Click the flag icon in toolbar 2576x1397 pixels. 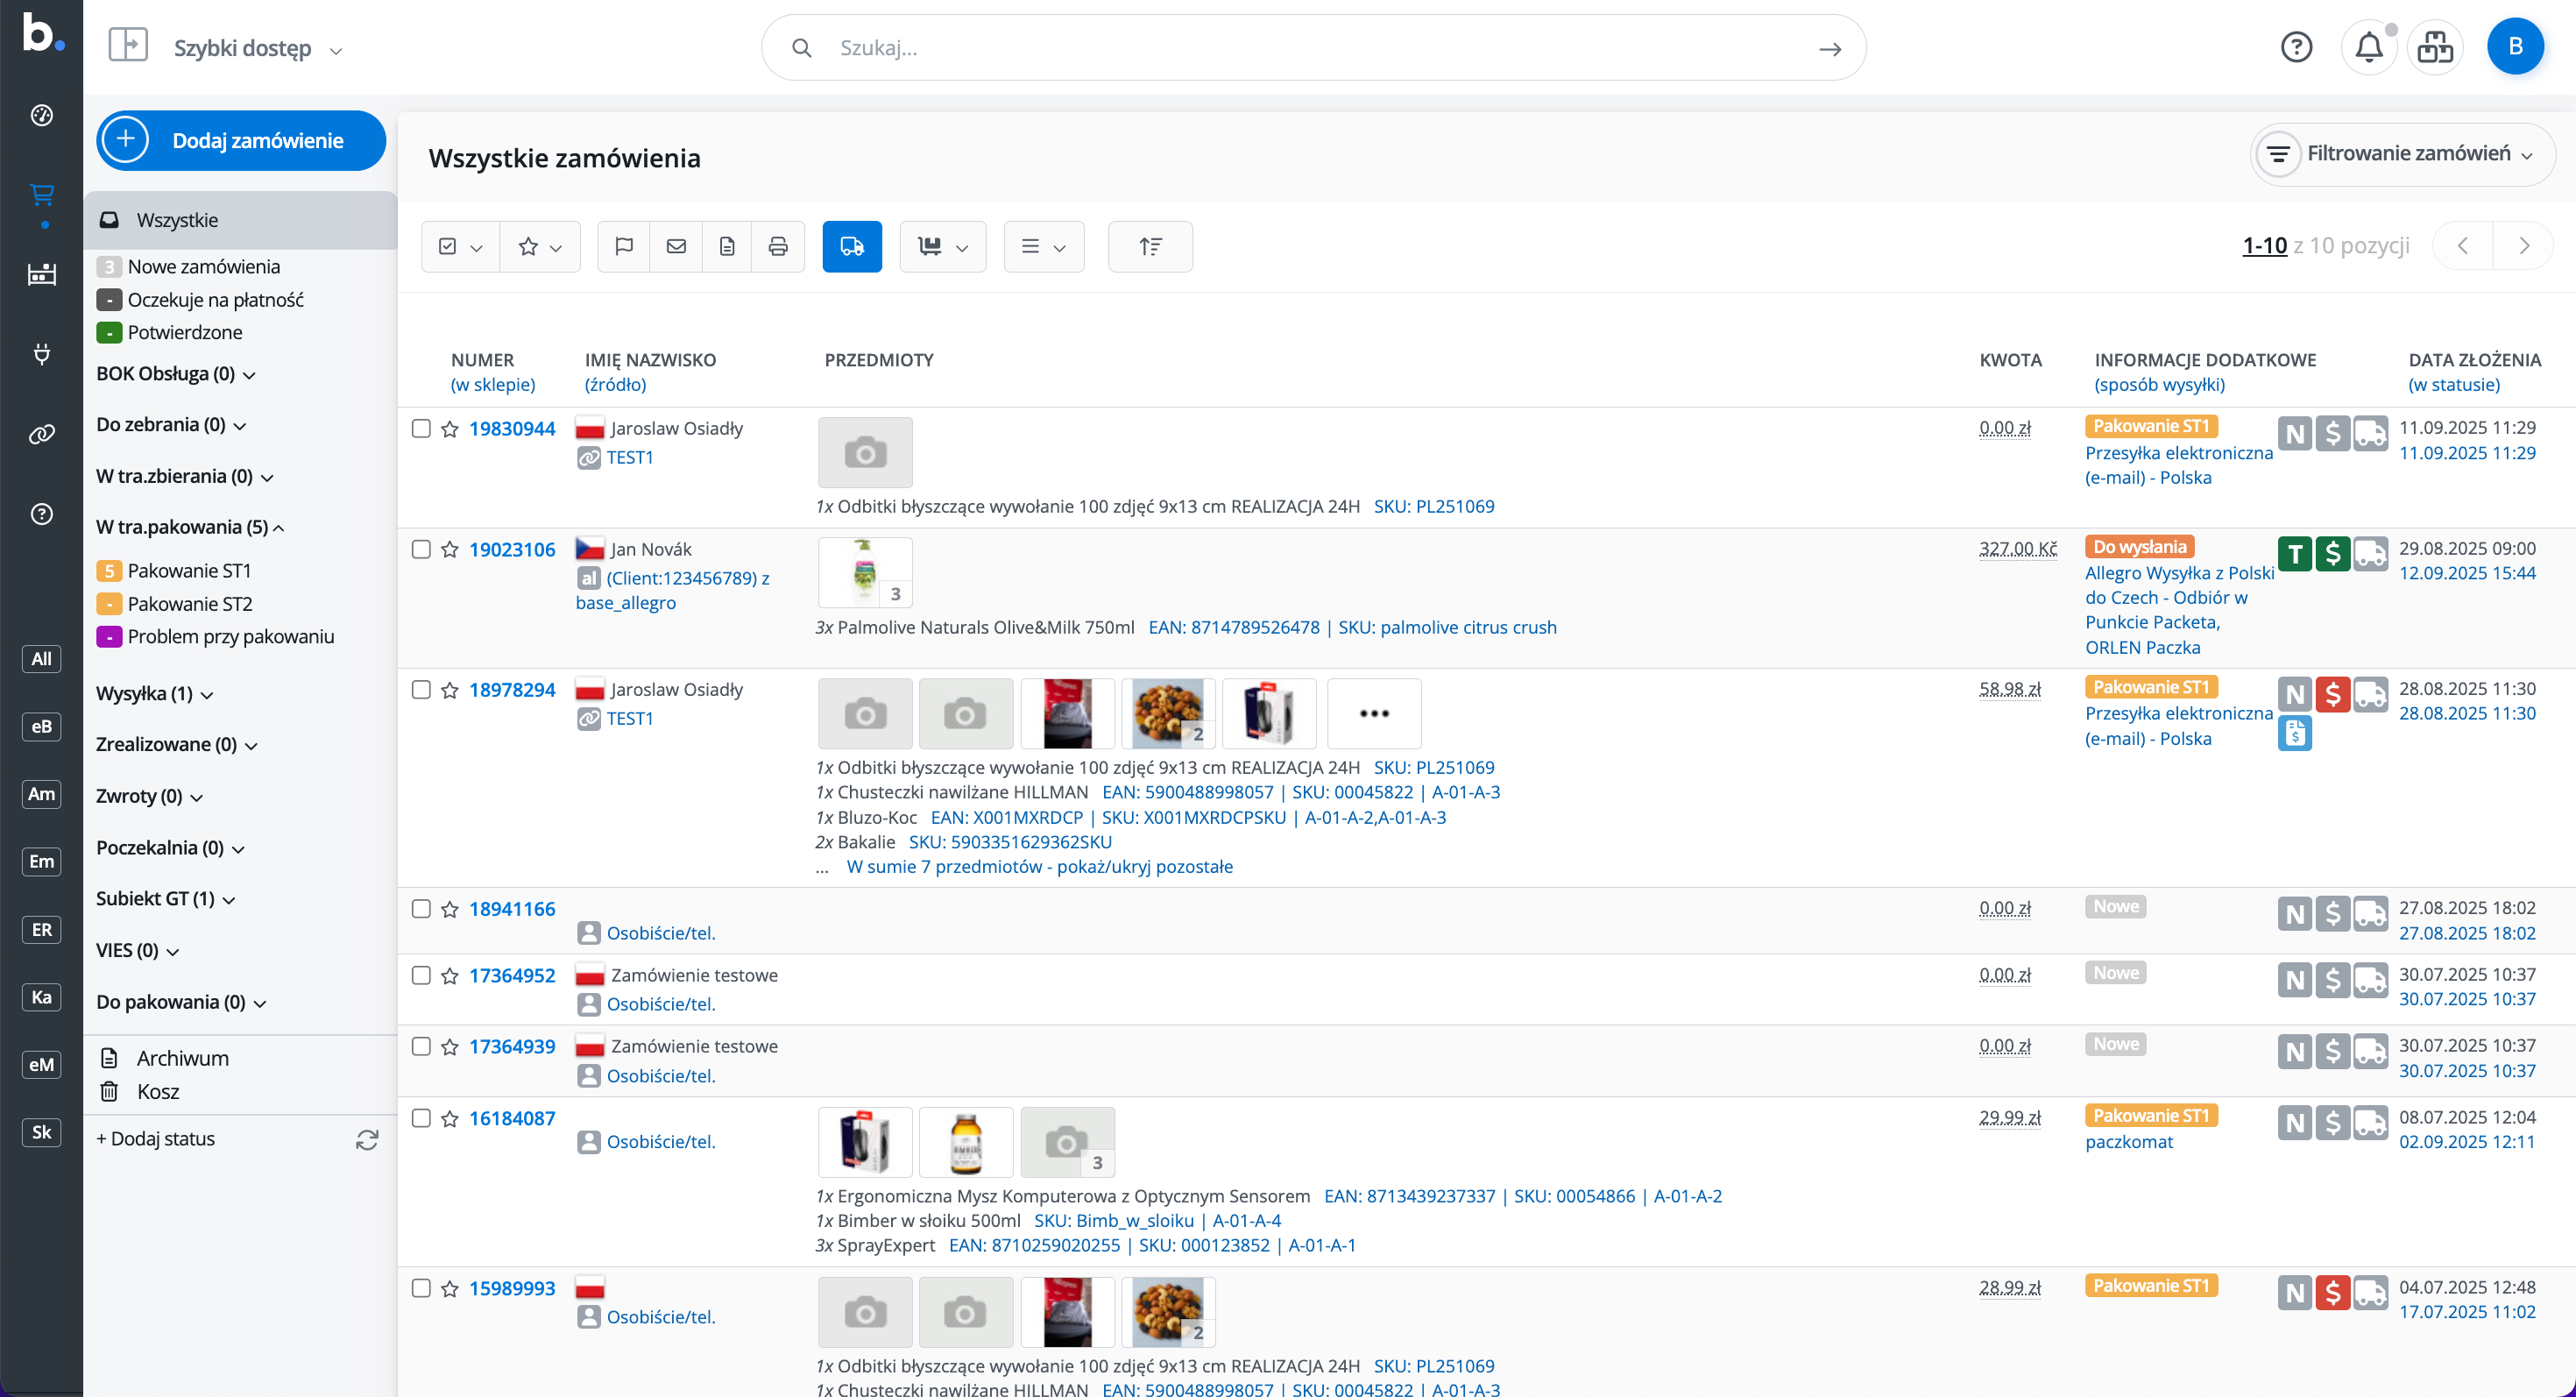(x=624, y=246)
